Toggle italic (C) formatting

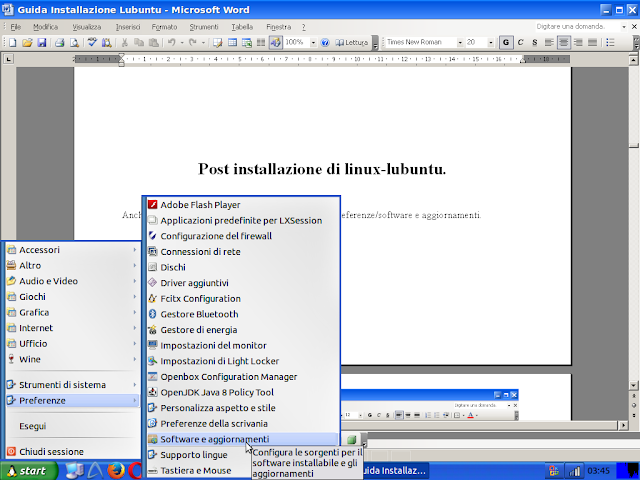[520, 42]
